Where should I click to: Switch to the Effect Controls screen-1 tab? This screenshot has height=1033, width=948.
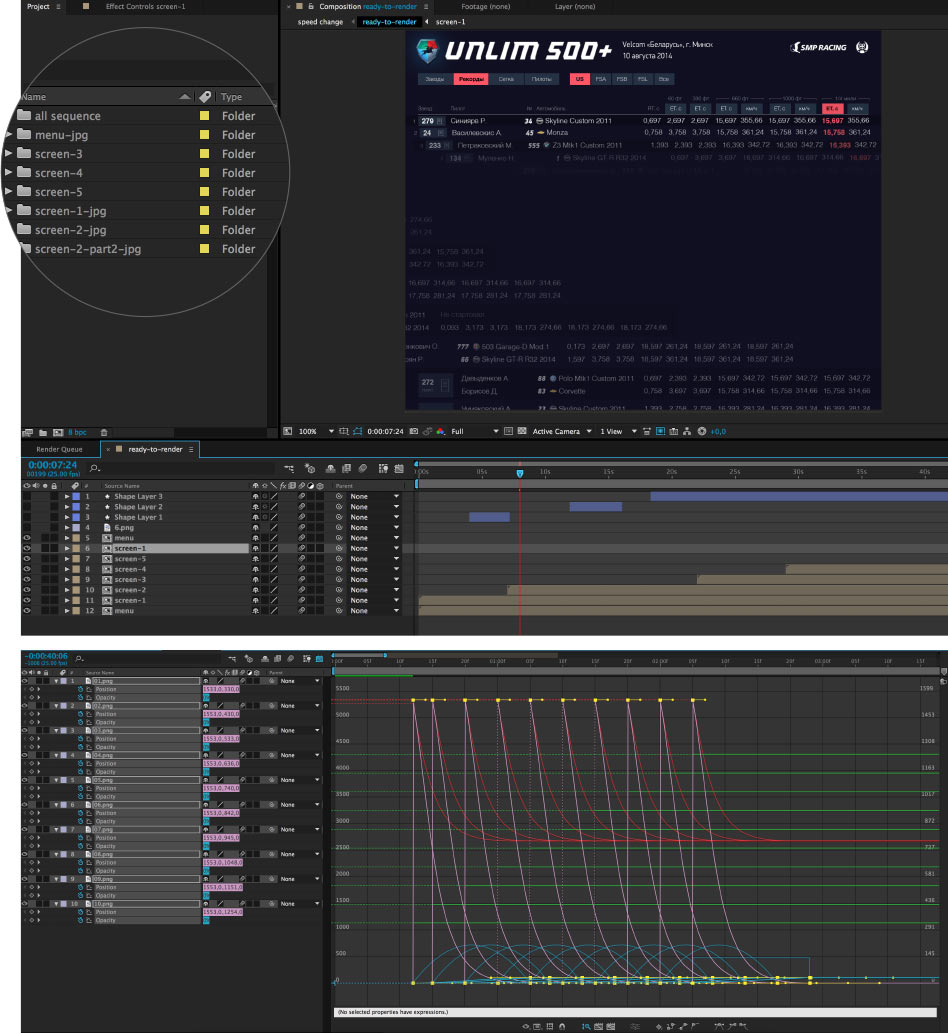[145, 6]
